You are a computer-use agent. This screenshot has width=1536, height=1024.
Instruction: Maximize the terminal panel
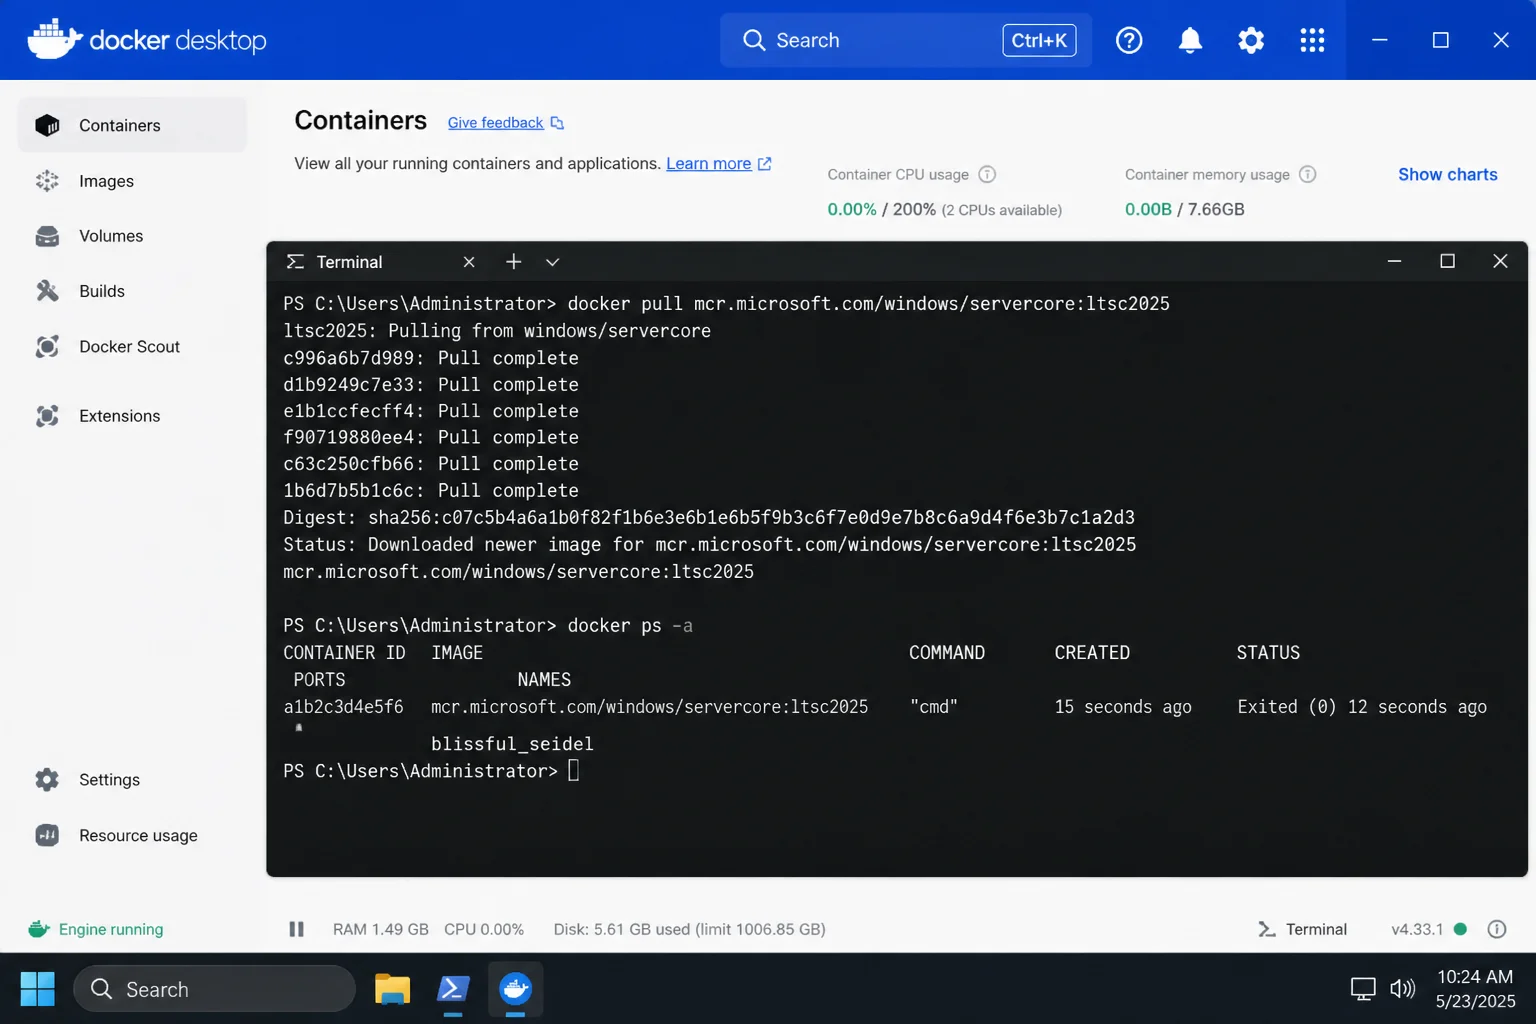click(1447, 261)
